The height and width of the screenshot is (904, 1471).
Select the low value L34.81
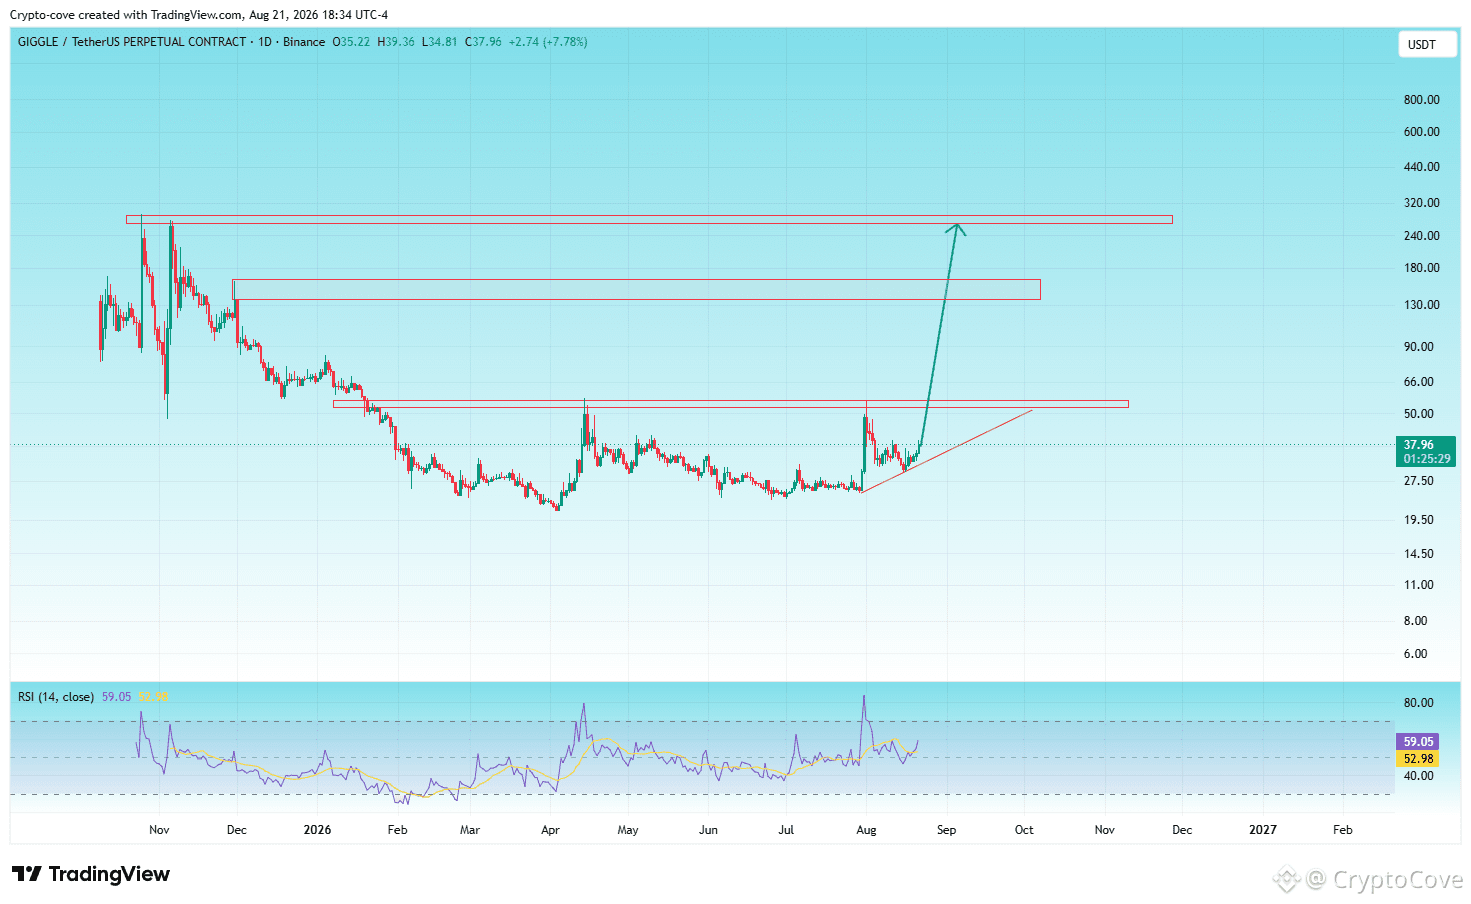pos(440,42)
